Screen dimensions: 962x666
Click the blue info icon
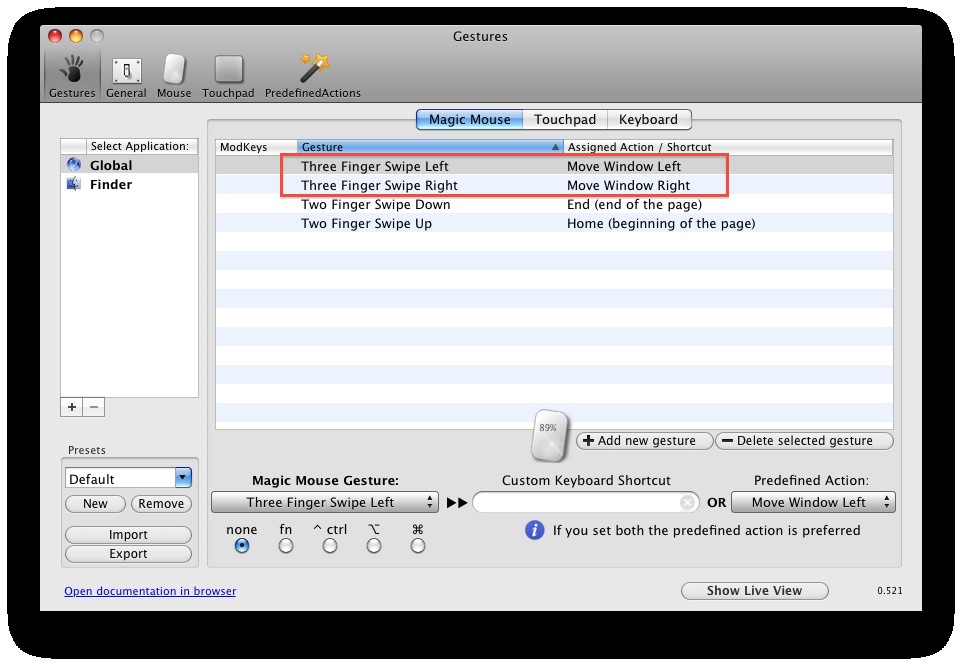pyautogui.click(x=534, y=530)
